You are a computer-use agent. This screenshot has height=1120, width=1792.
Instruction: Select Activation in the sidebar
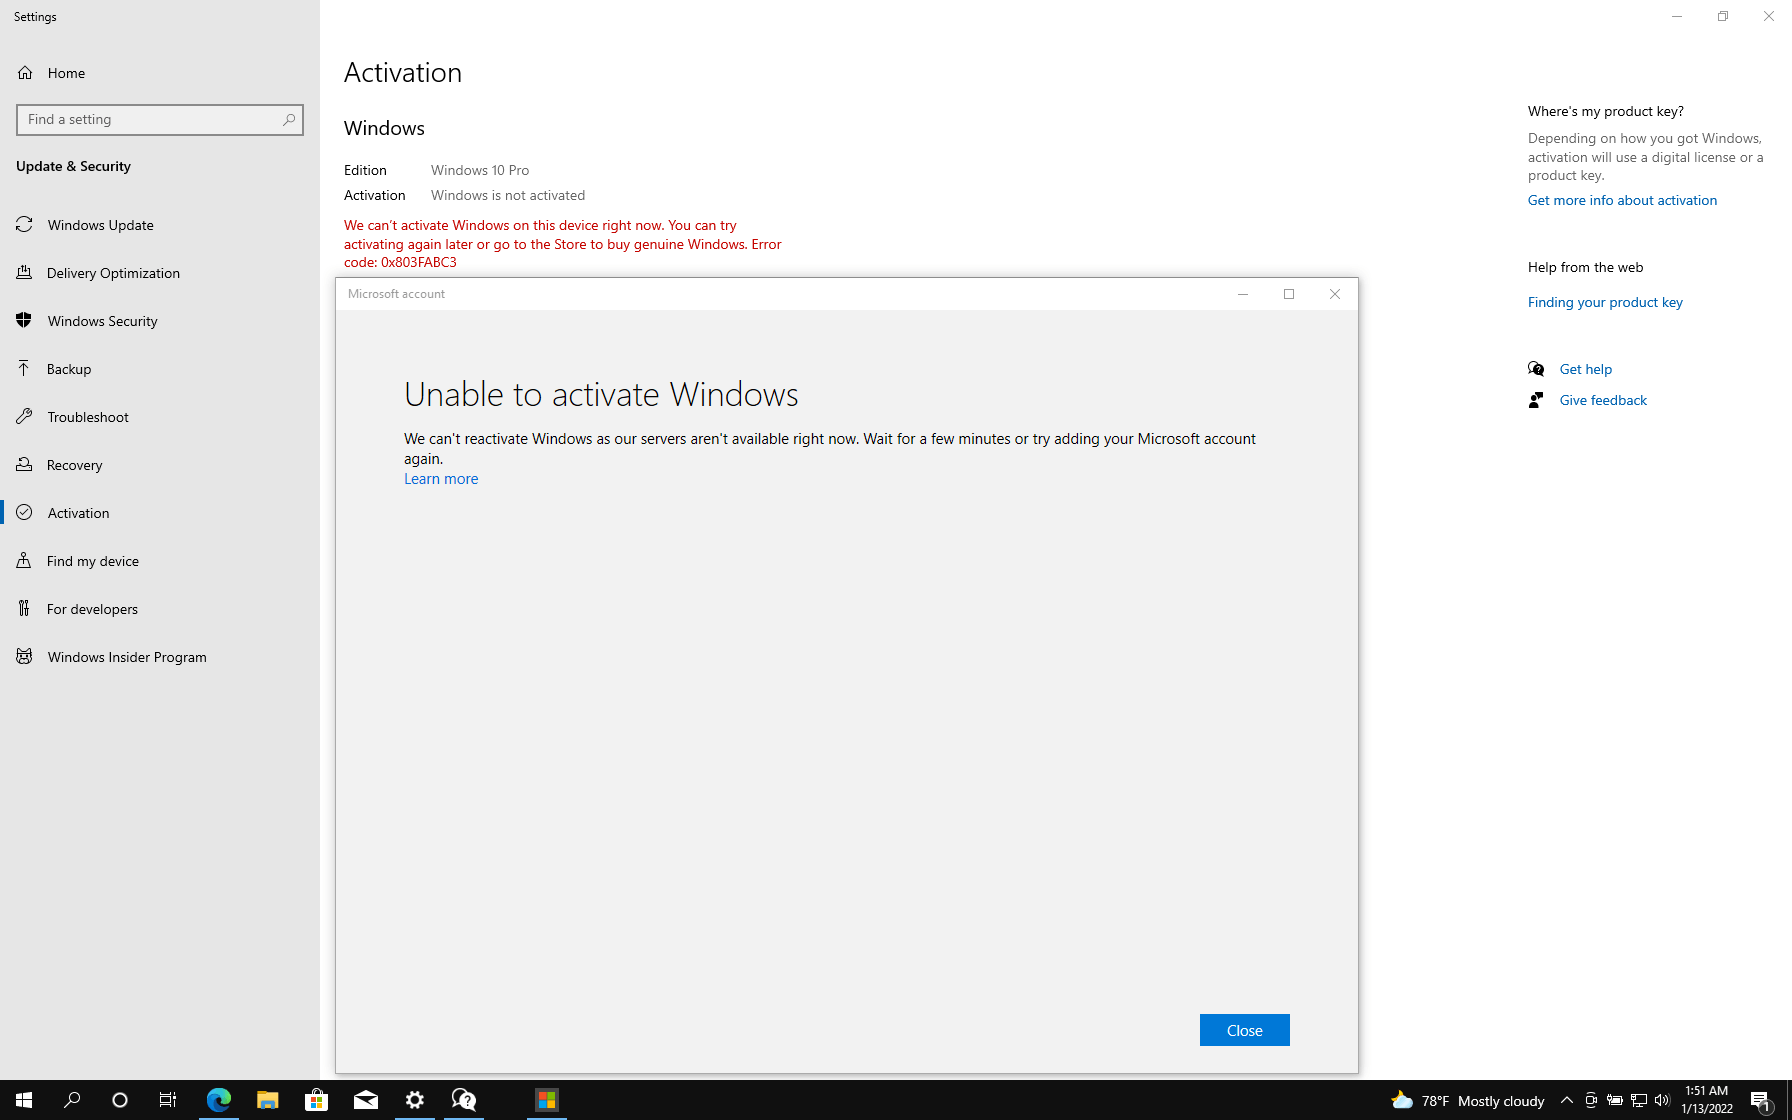point(77,513)
